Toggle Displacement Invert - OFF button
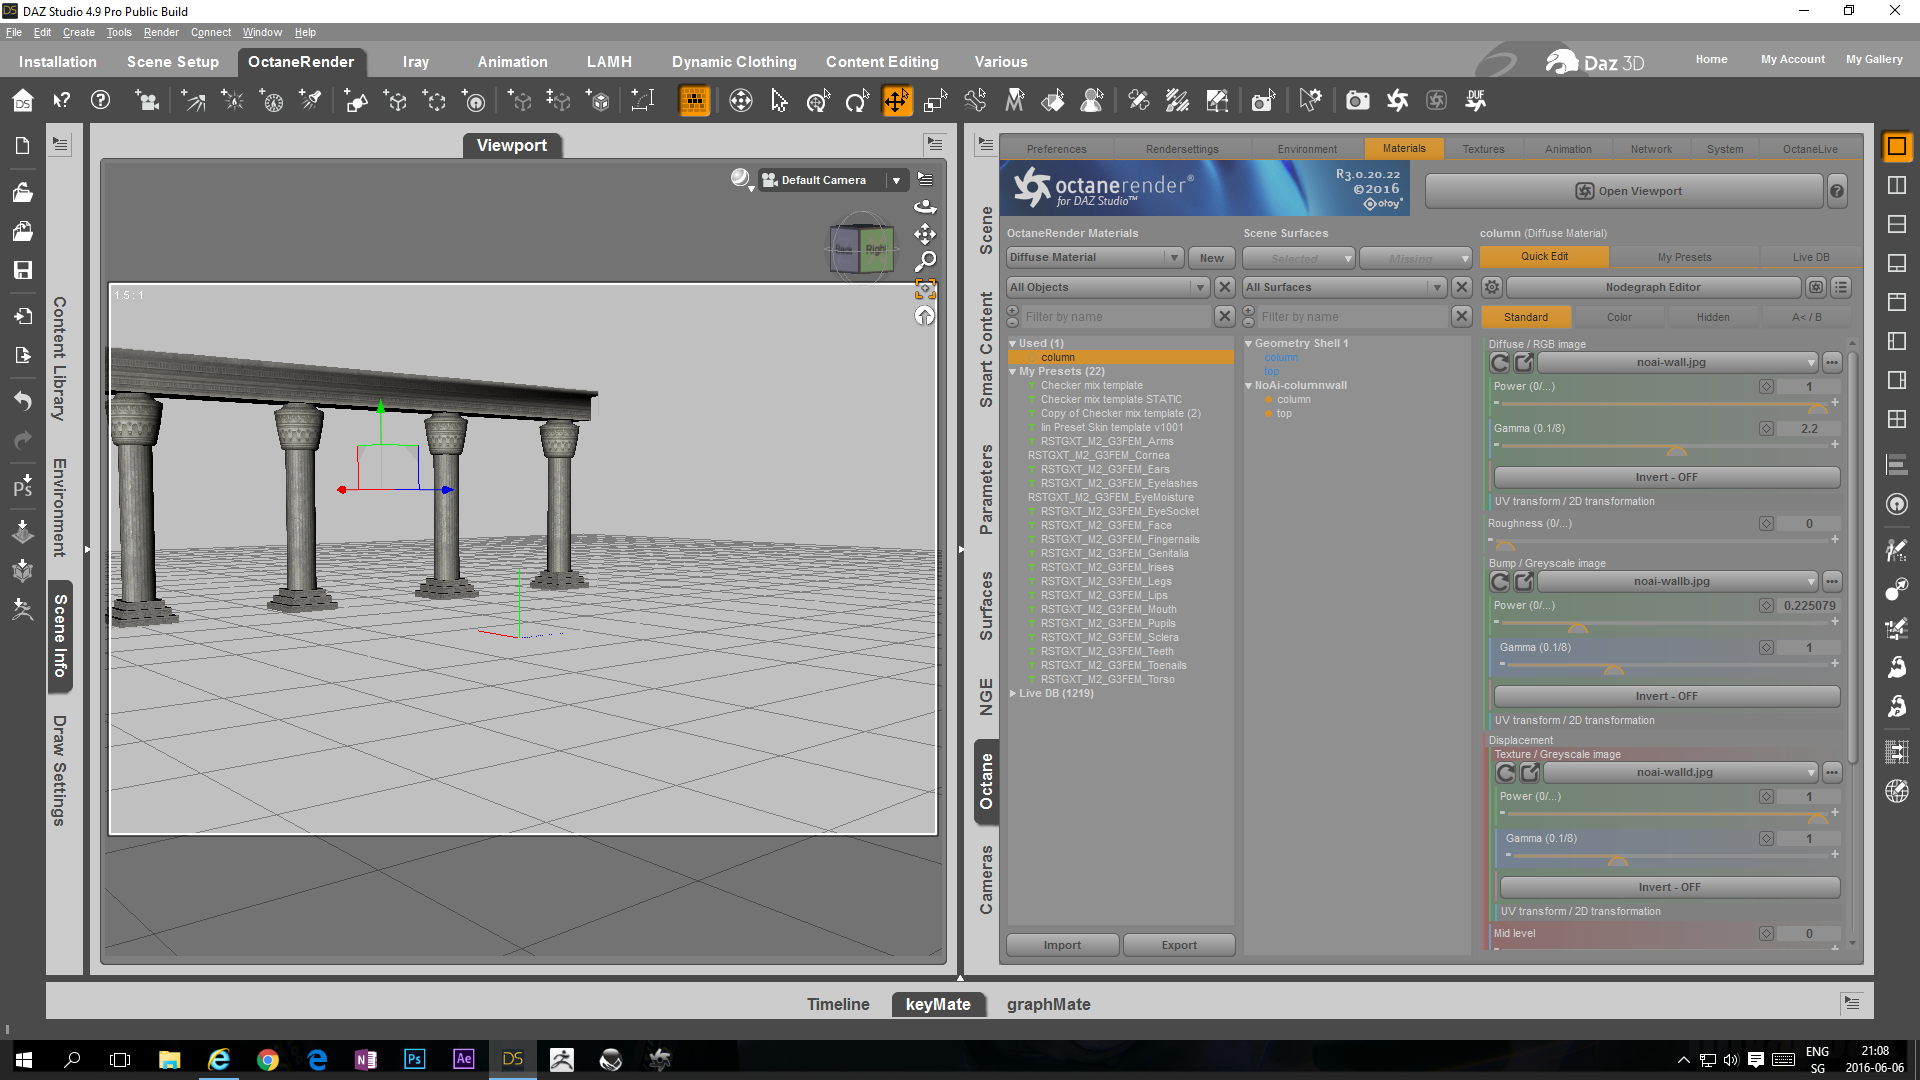 click(x=1669, y=887)
